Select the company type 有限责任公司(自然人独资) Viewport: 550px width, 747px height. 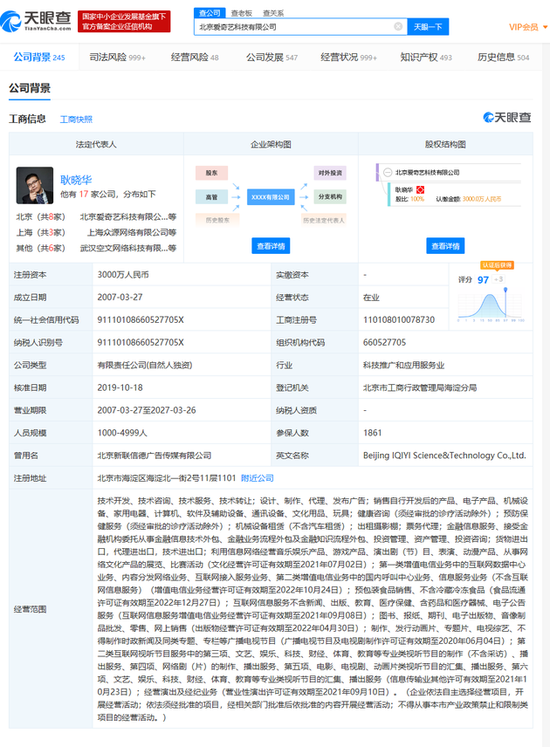tap(145, 365)
